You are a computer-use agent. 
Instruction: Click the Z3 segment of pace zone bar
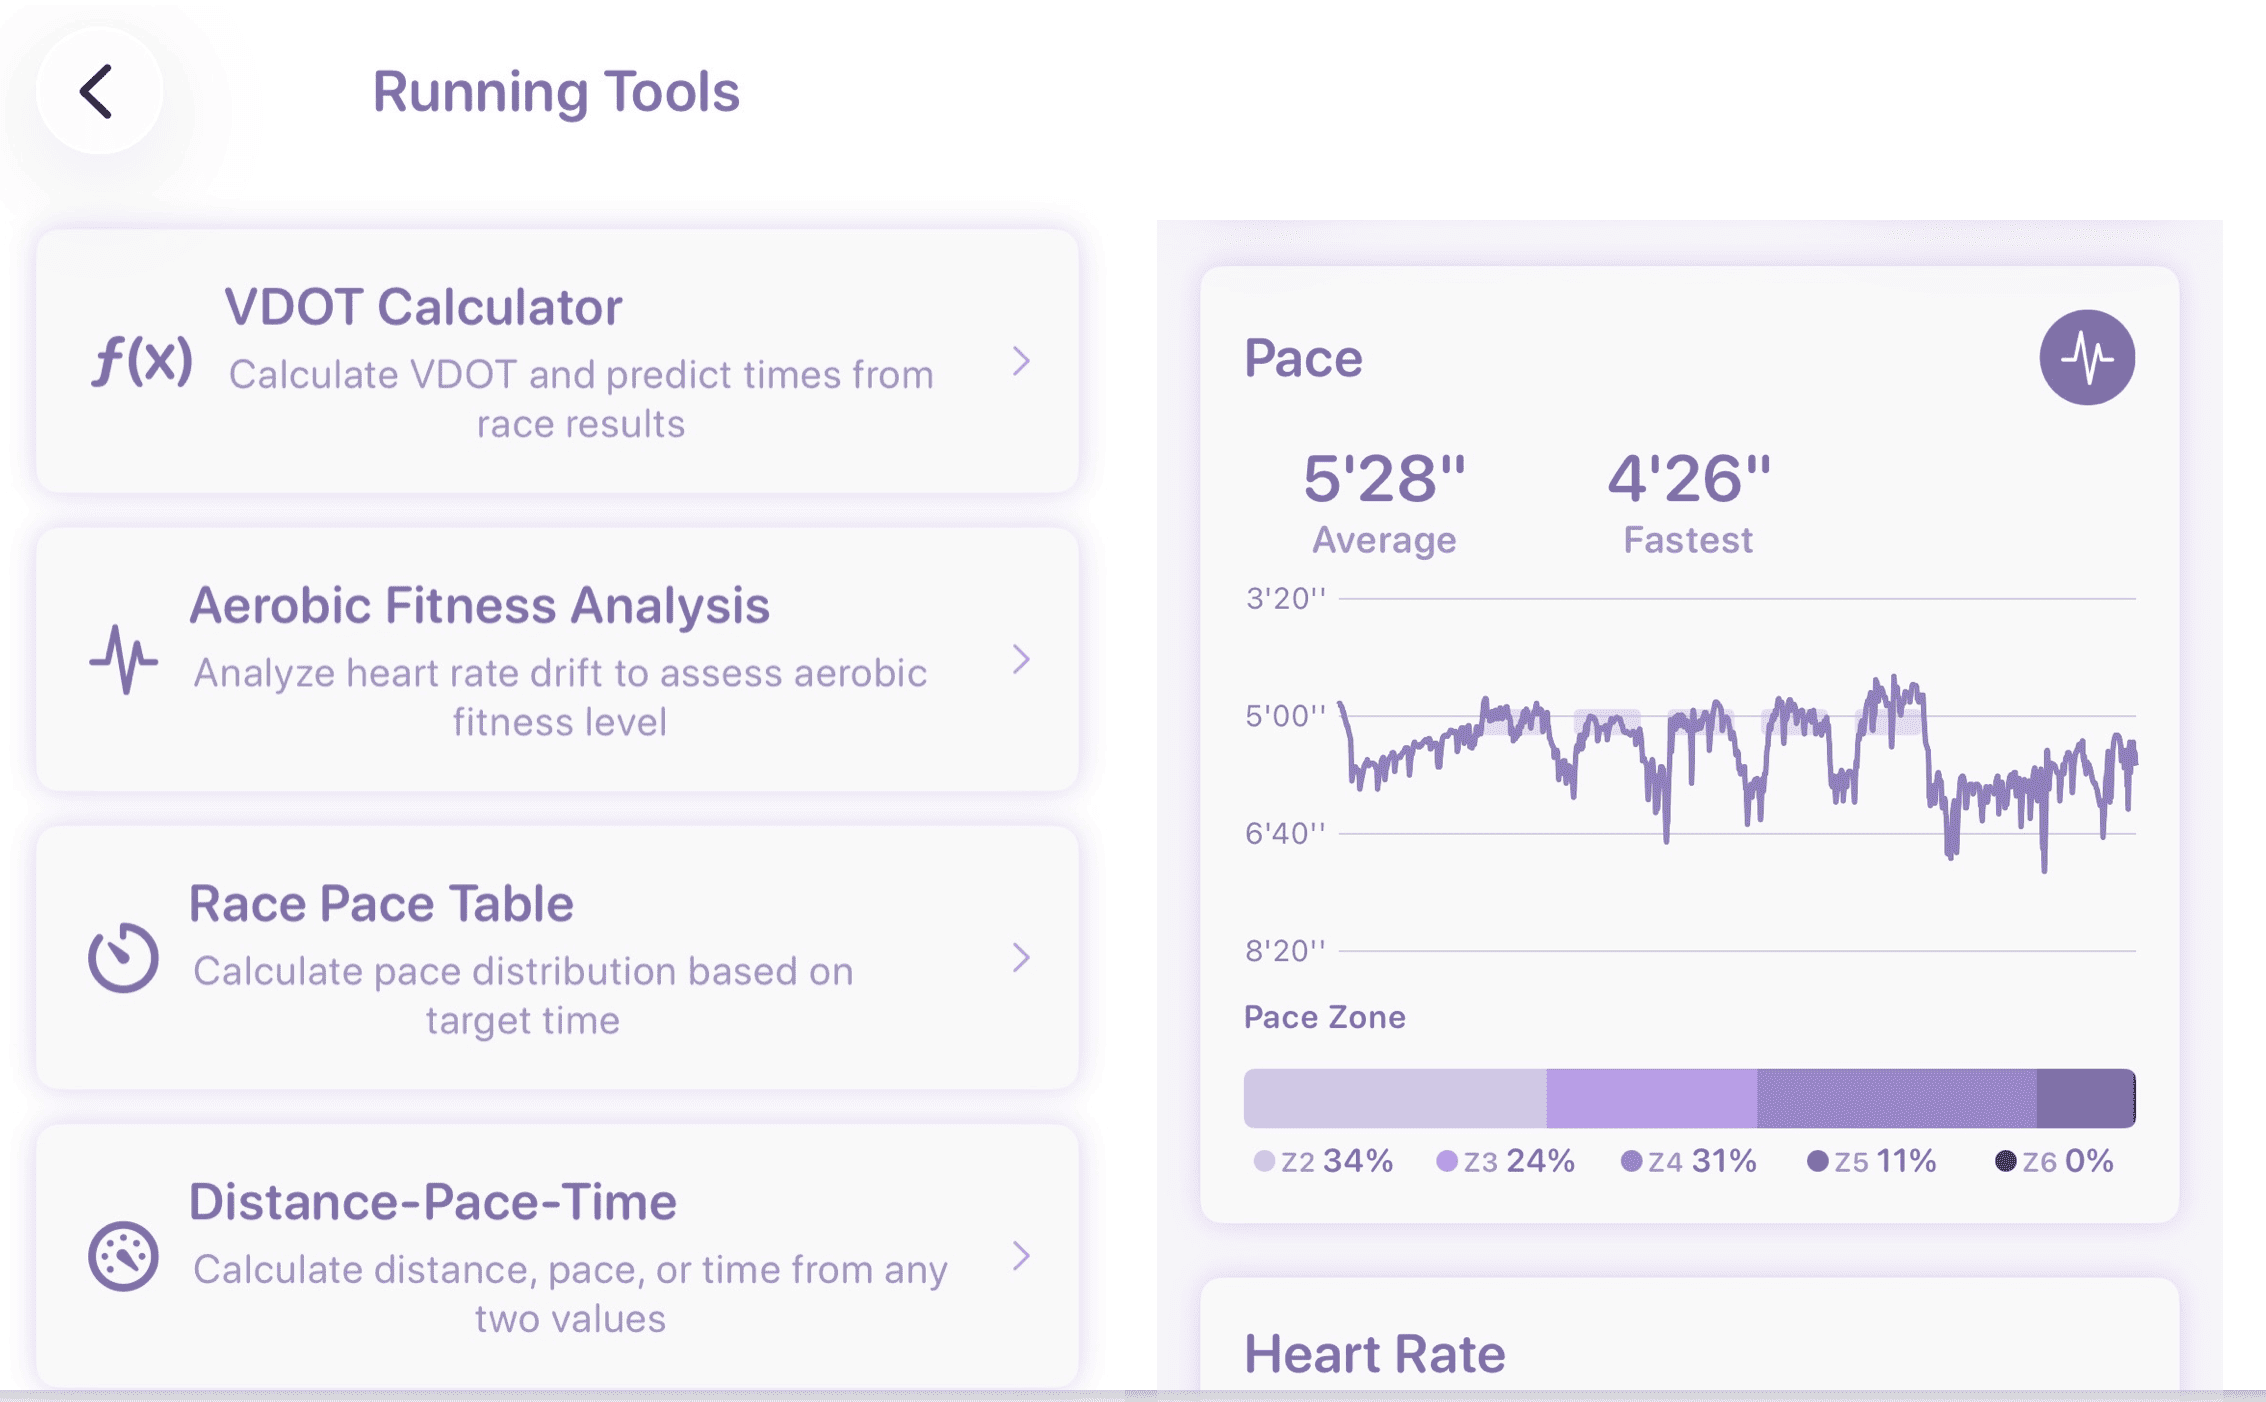click(1651, 1098)
